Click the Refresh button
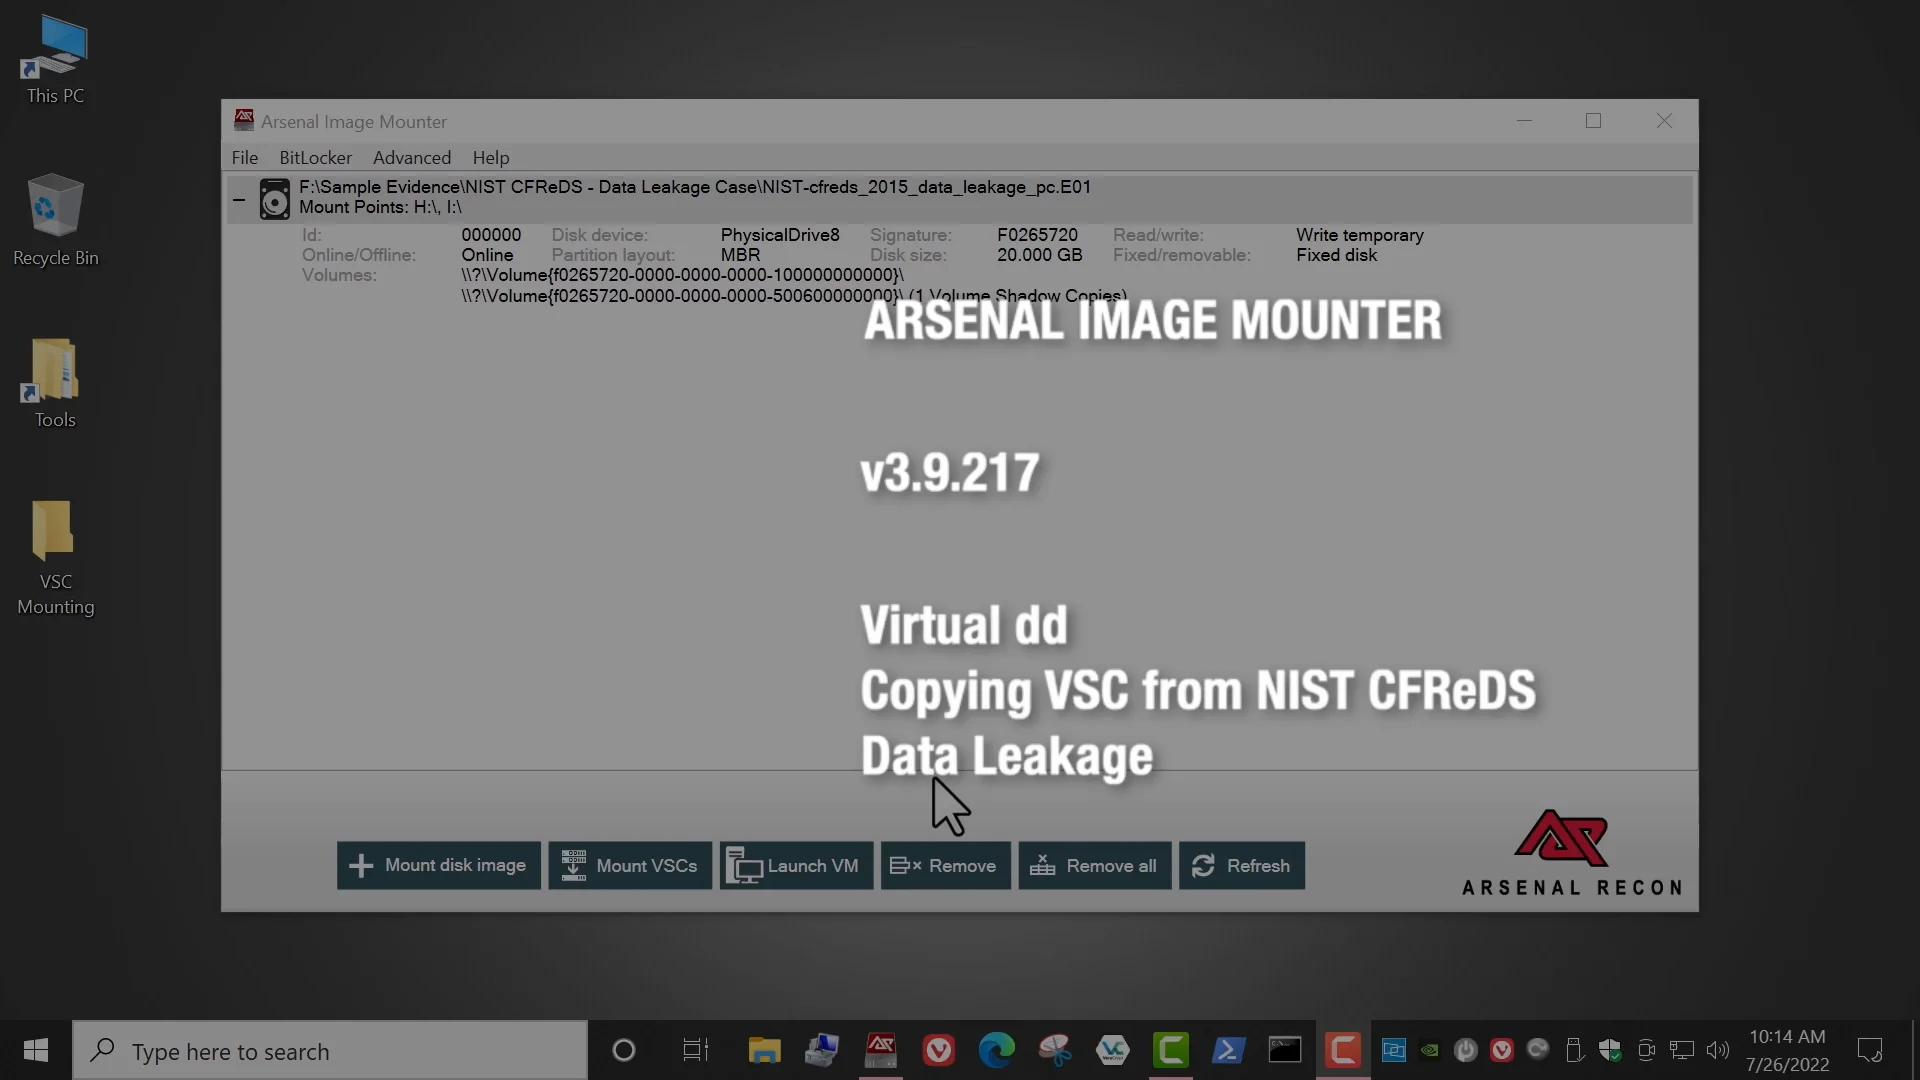The image size is (1920, 1080). (1241, 865)
